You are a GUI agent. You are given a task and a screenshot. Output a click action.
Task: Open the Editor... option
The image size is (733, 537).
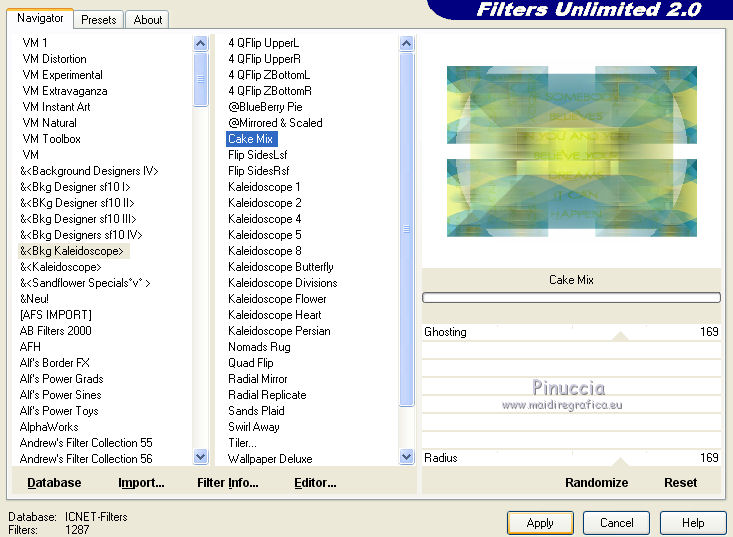[315, 482]
